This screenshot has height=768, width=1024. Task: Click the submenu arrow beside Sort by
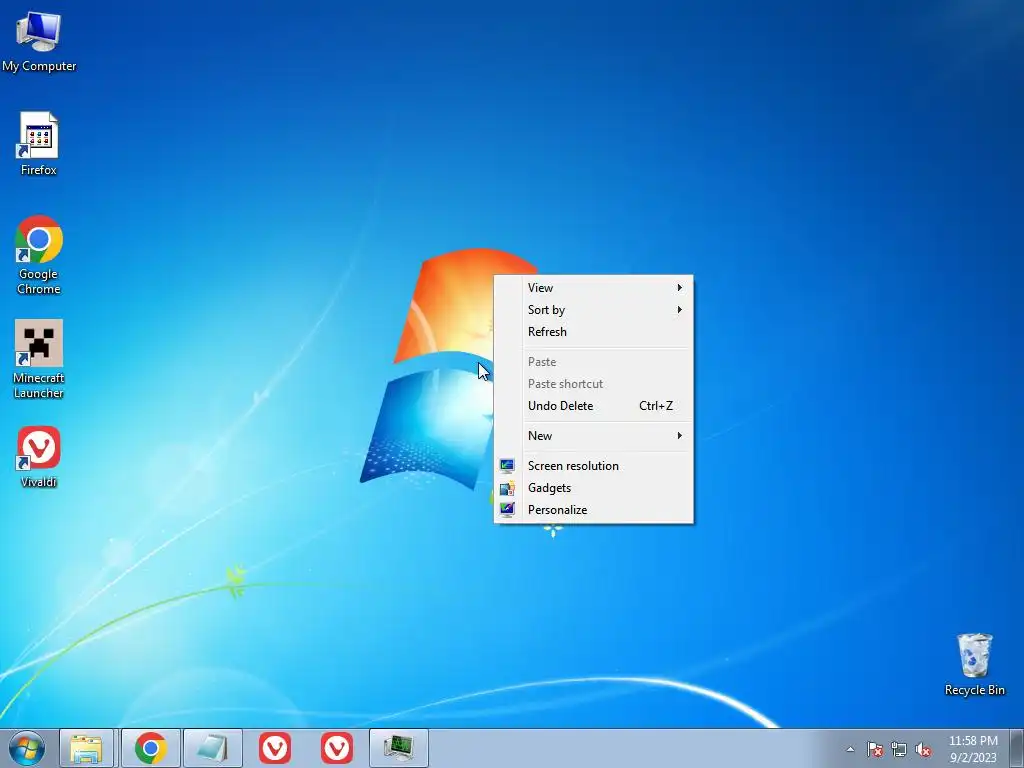tap(679, 310)
